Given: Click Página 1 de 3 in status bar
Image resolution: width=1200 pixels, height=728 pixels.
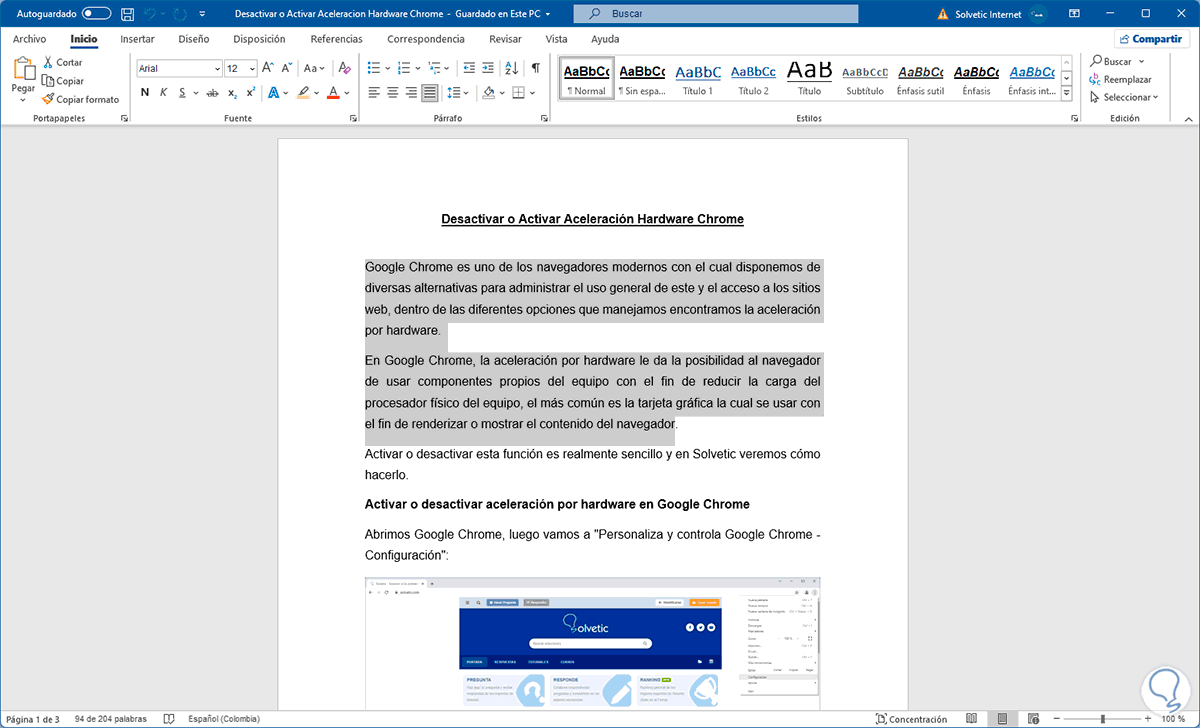Looking at the screenshot, I should (34, 719).
